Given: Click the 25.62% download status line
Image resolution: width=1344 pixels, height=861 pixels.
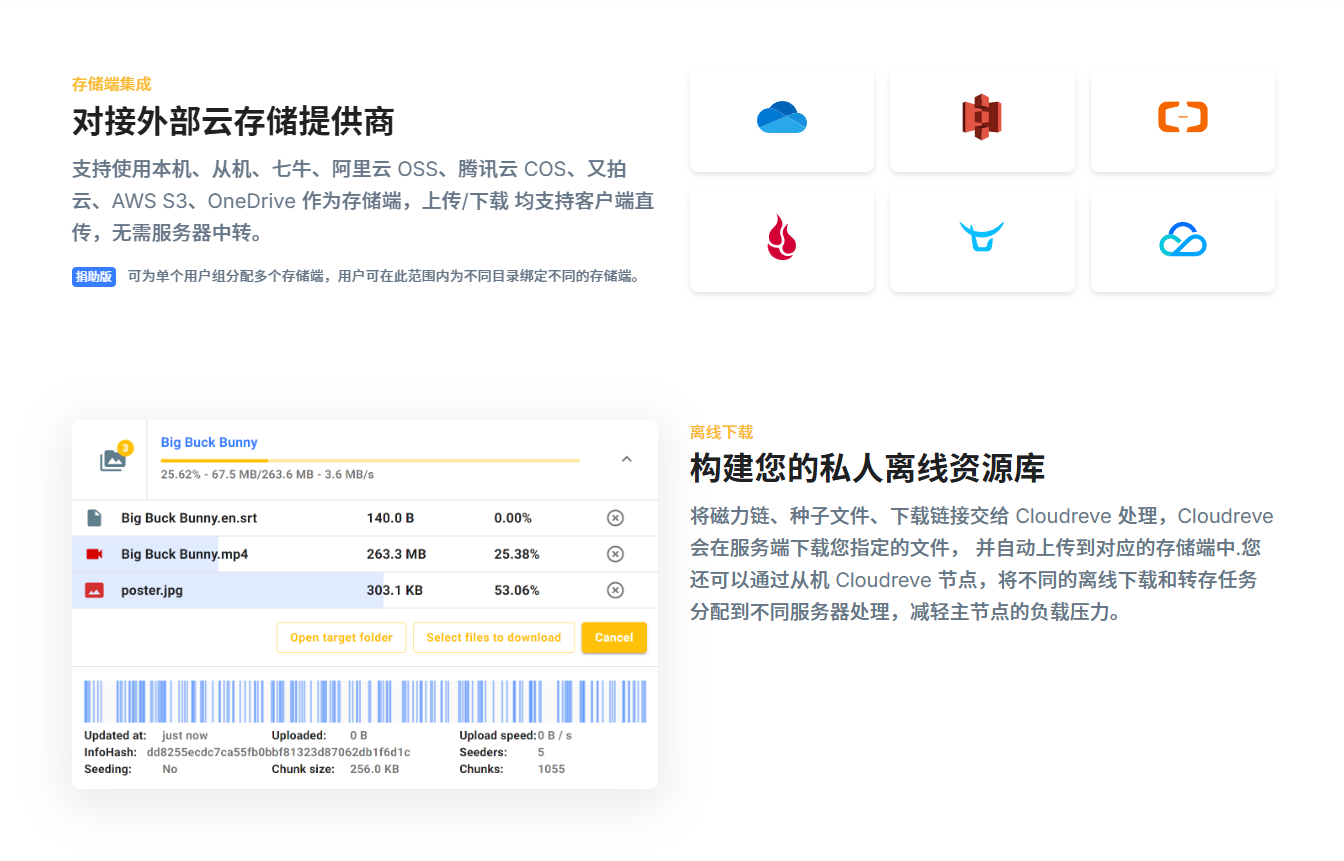Looking at the screenshot, I should point(267,474).
